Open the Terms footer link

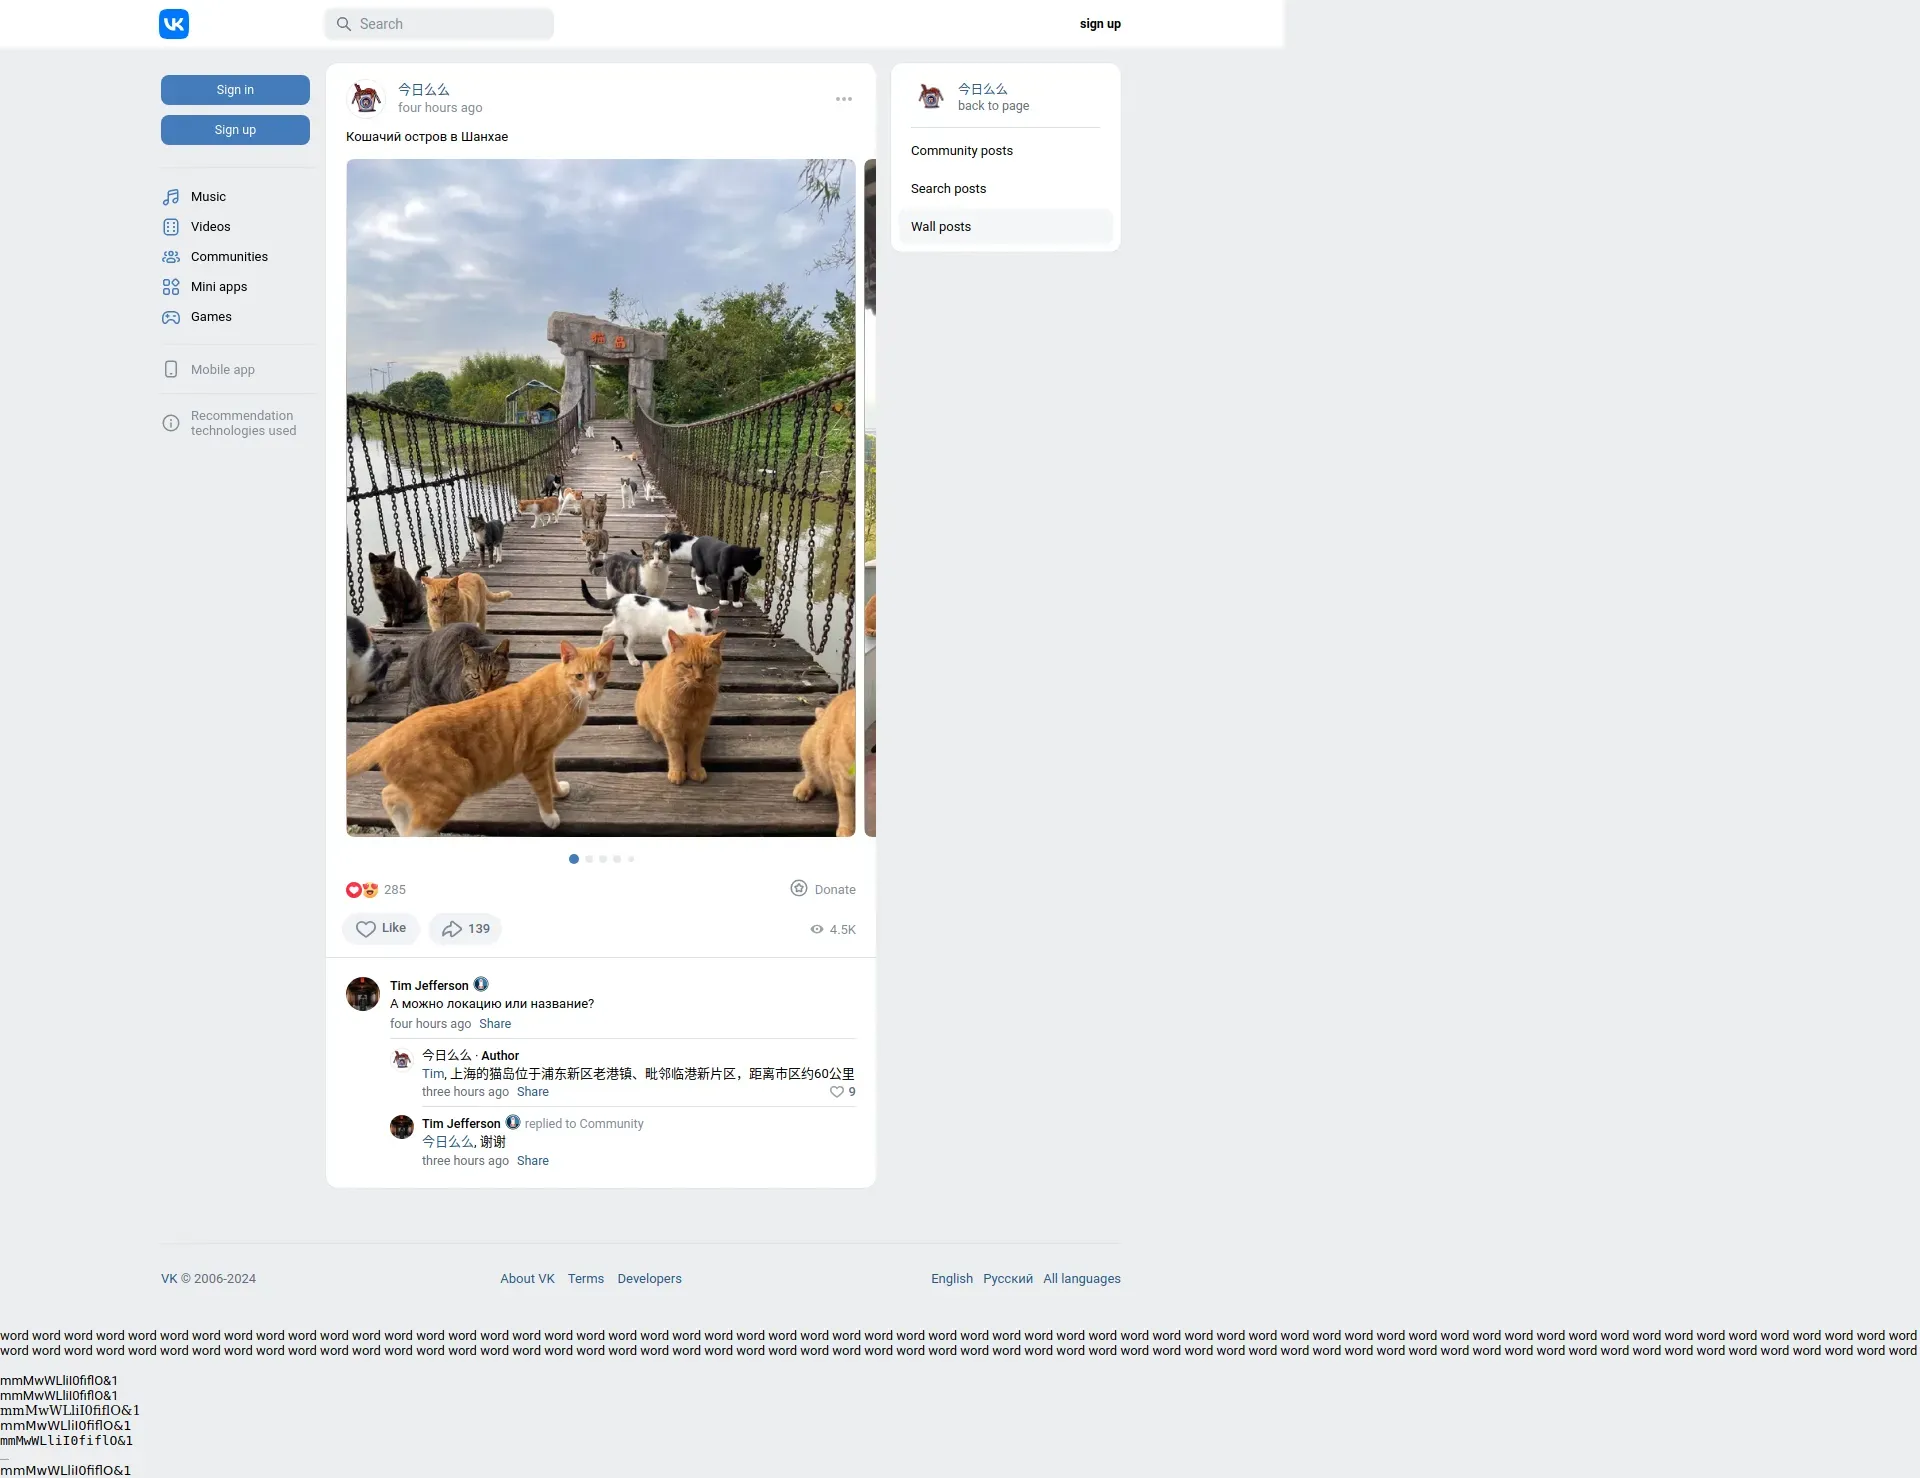point(585,1279)
